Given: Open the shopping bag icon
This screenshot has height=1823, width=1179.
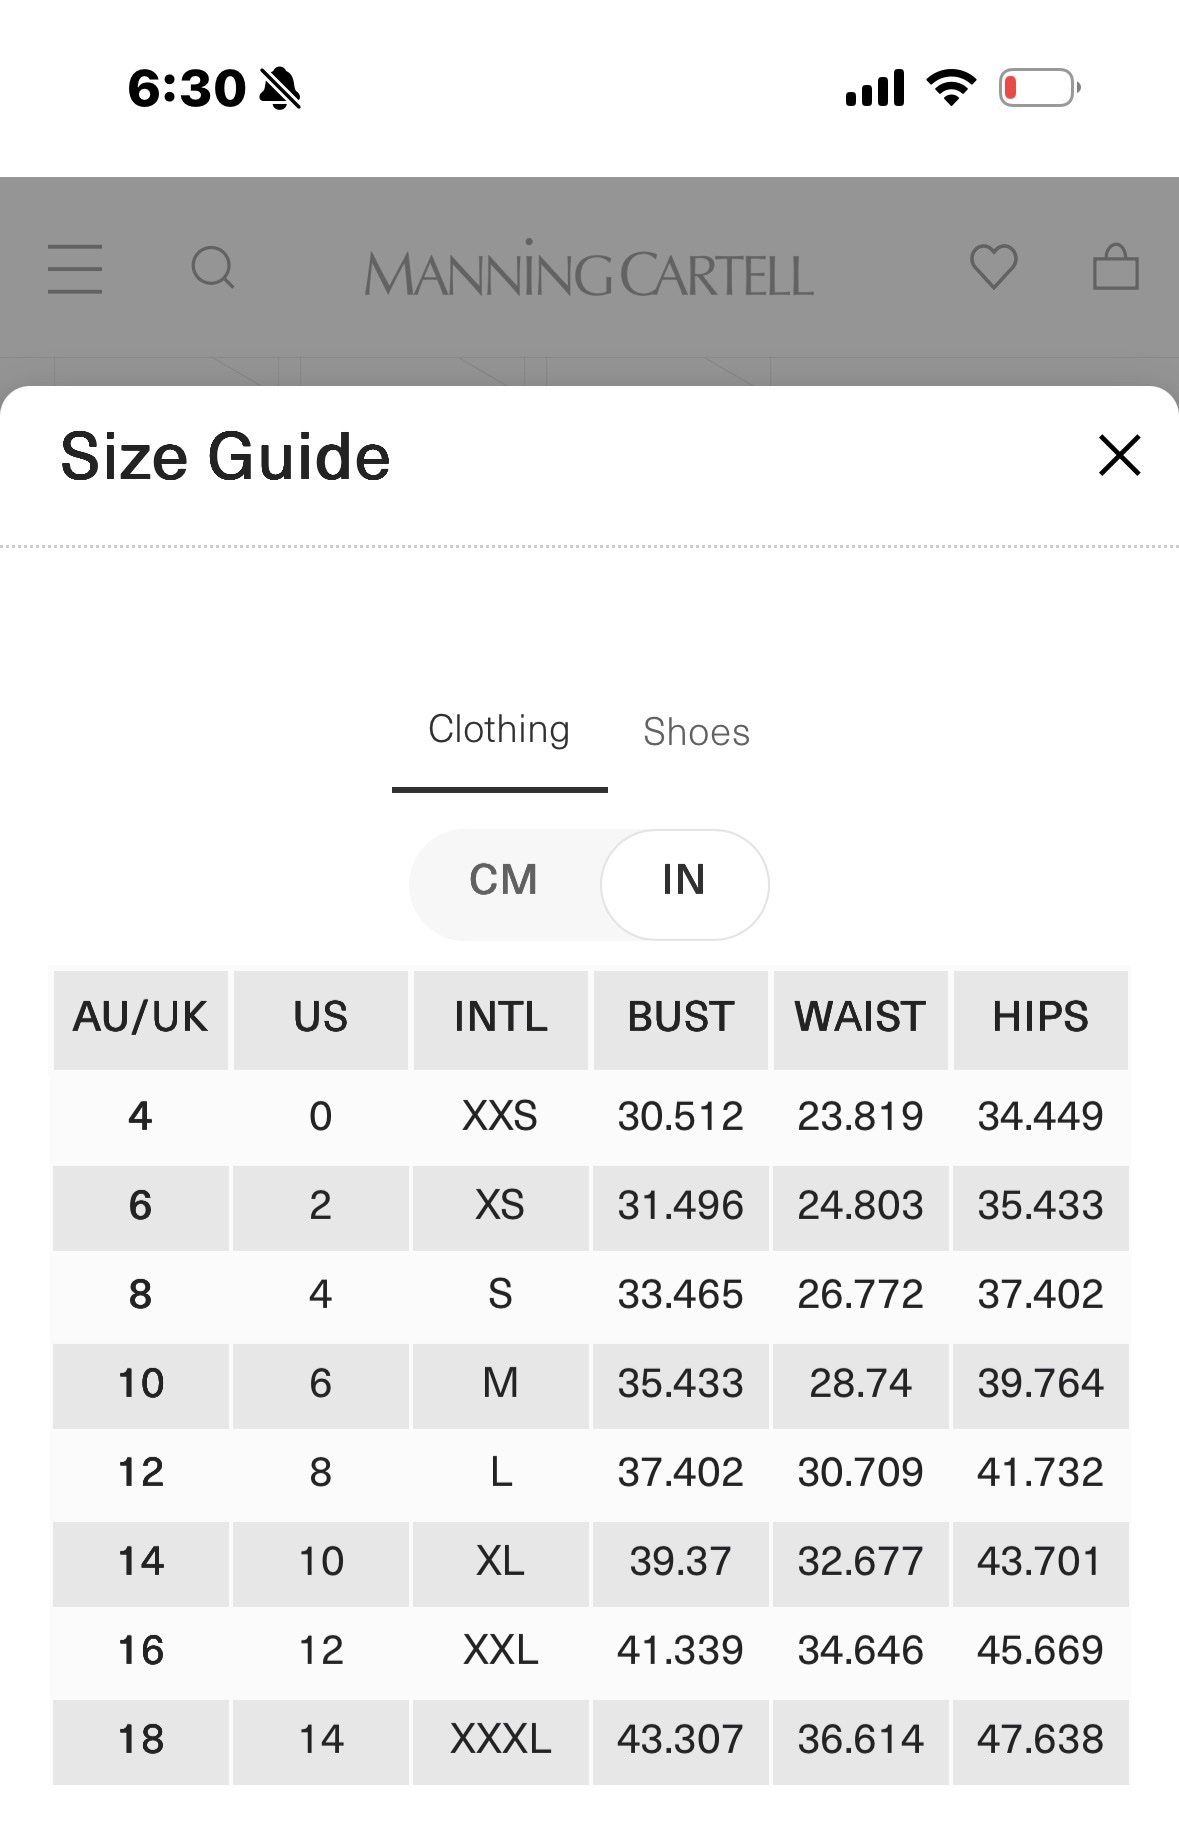Looking at the screenshot, I should pyautogui.click(x=1116, y=267).
